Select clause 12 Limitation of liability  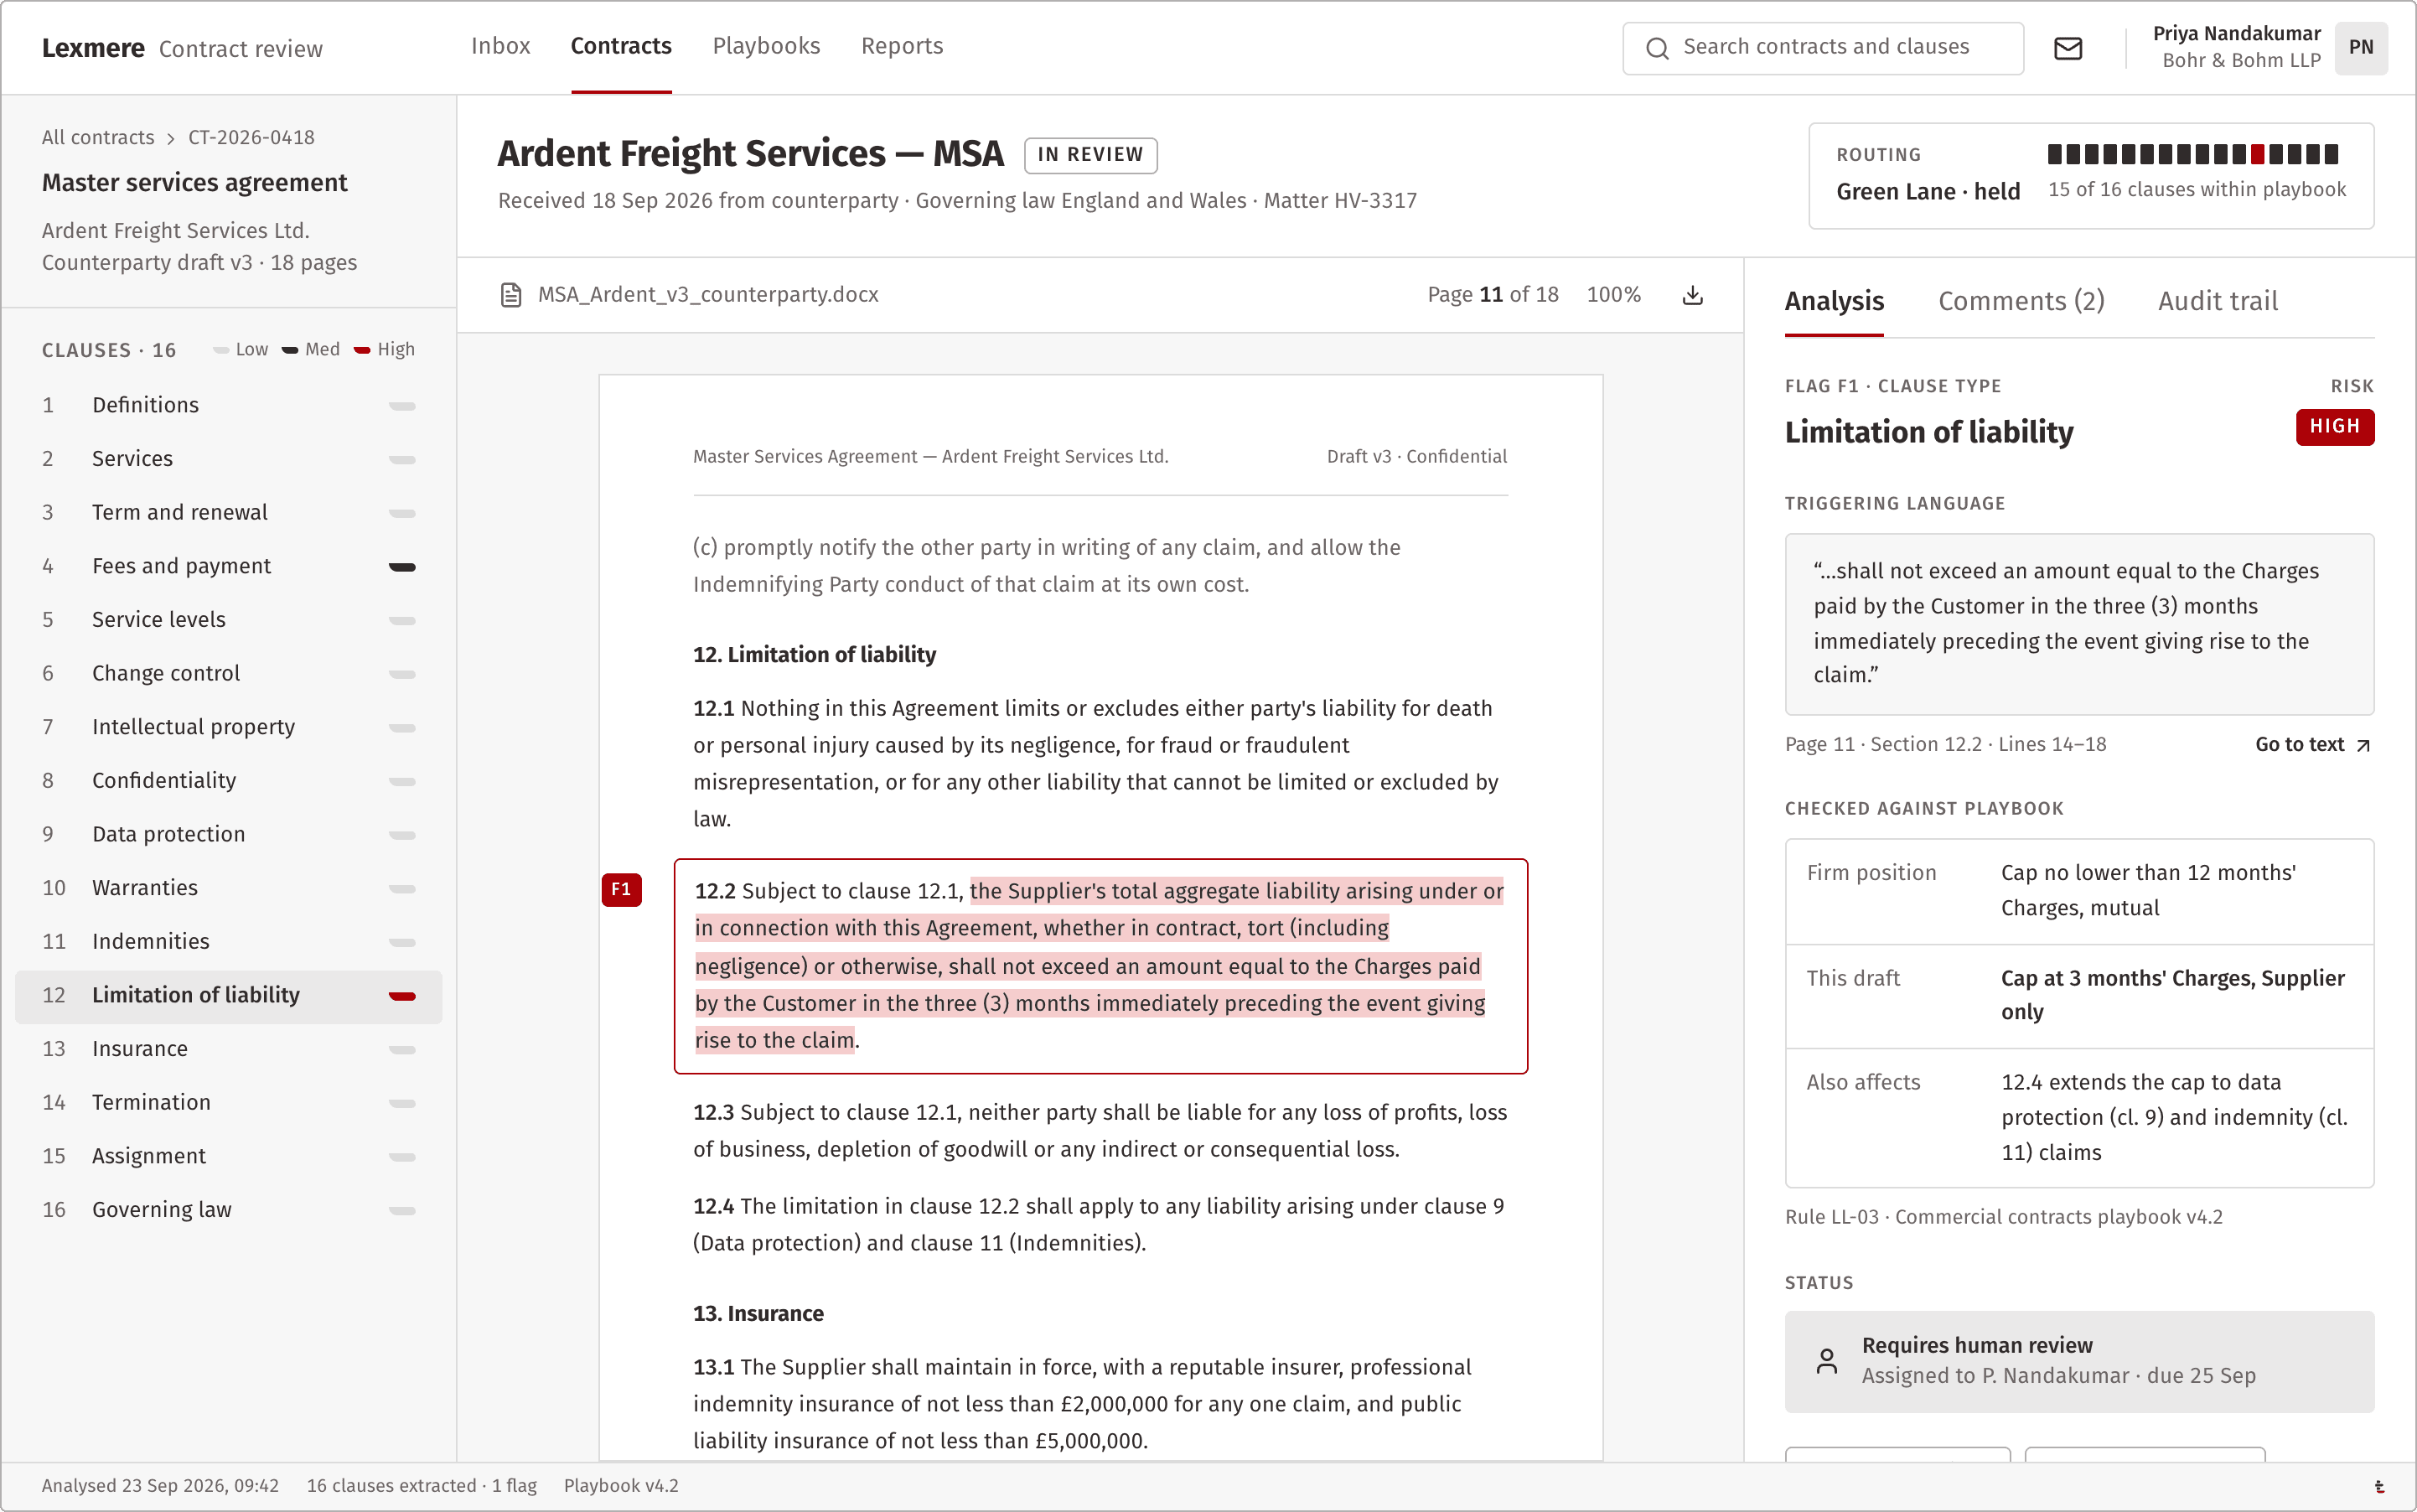229,996
